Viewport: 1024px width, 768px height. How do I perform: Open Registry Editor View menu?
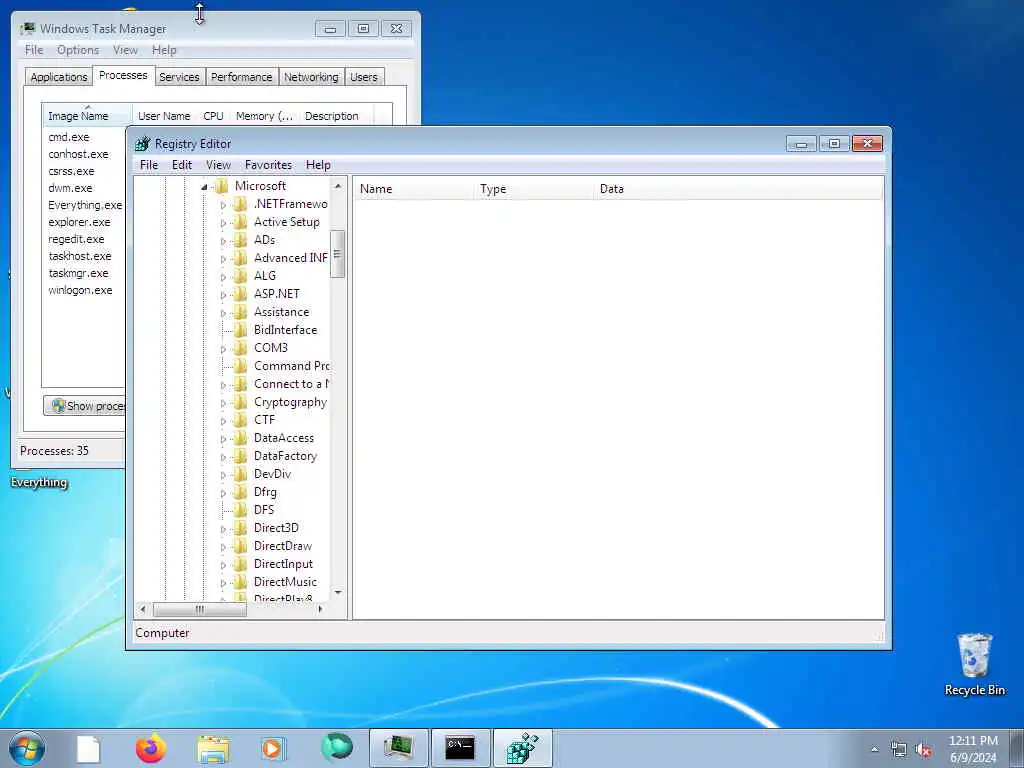(218, 165)
